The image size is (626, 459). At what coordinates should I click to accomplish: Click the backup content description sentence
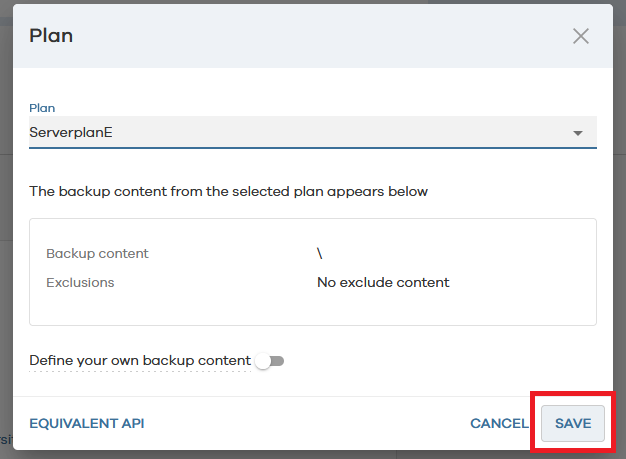pyautogui.click(x=228, y=192)
